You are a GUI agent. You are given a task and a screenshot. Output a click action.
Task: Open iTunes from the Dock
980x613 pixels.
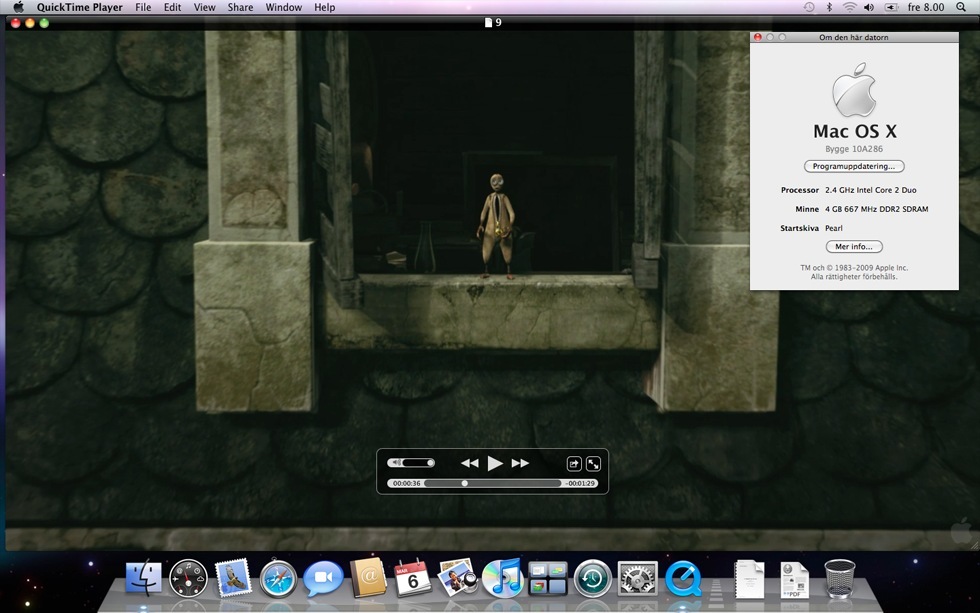coord(502,578)
